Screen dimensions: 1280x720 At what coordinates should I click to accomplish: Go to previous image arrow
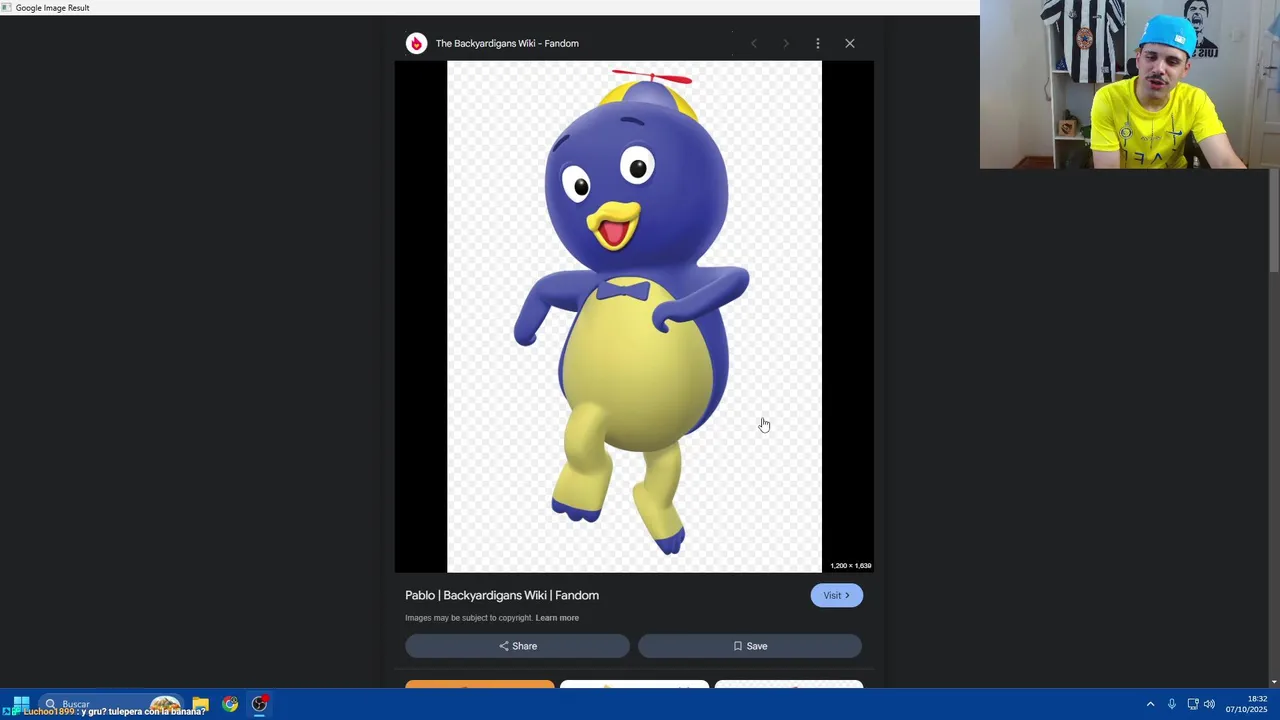(754, 43)
